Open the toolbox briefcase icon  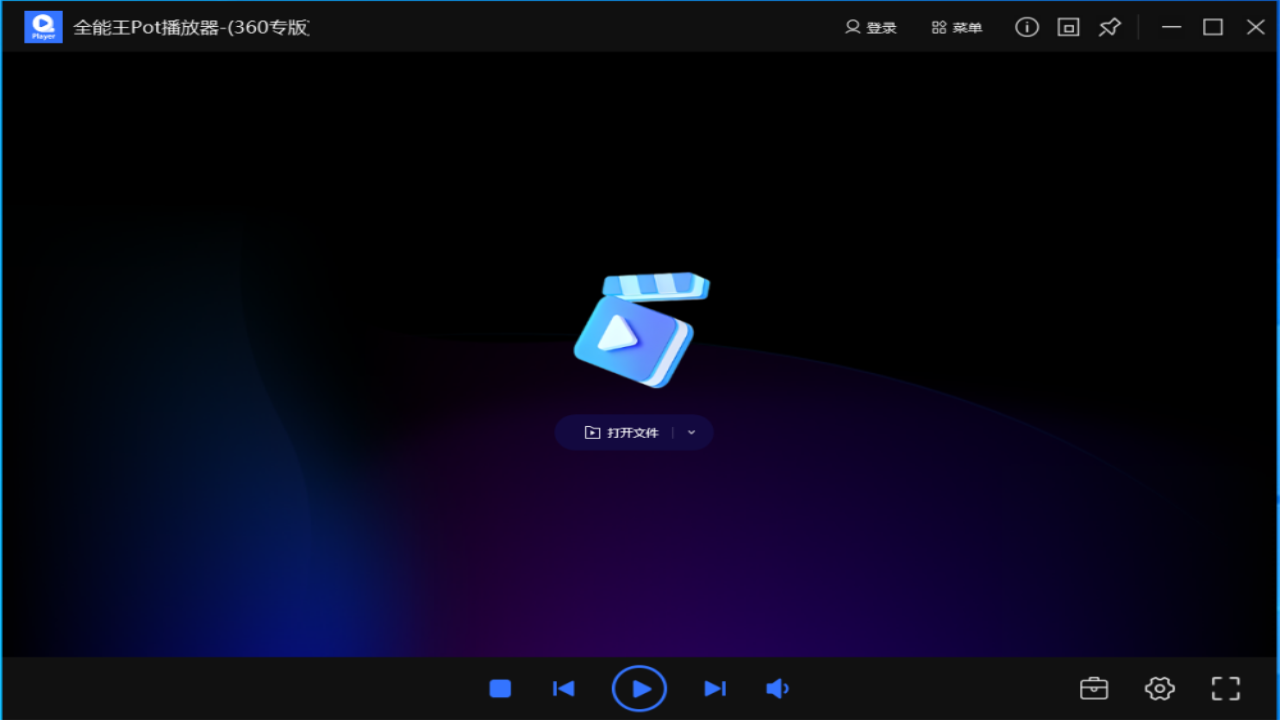(1094, 688)
